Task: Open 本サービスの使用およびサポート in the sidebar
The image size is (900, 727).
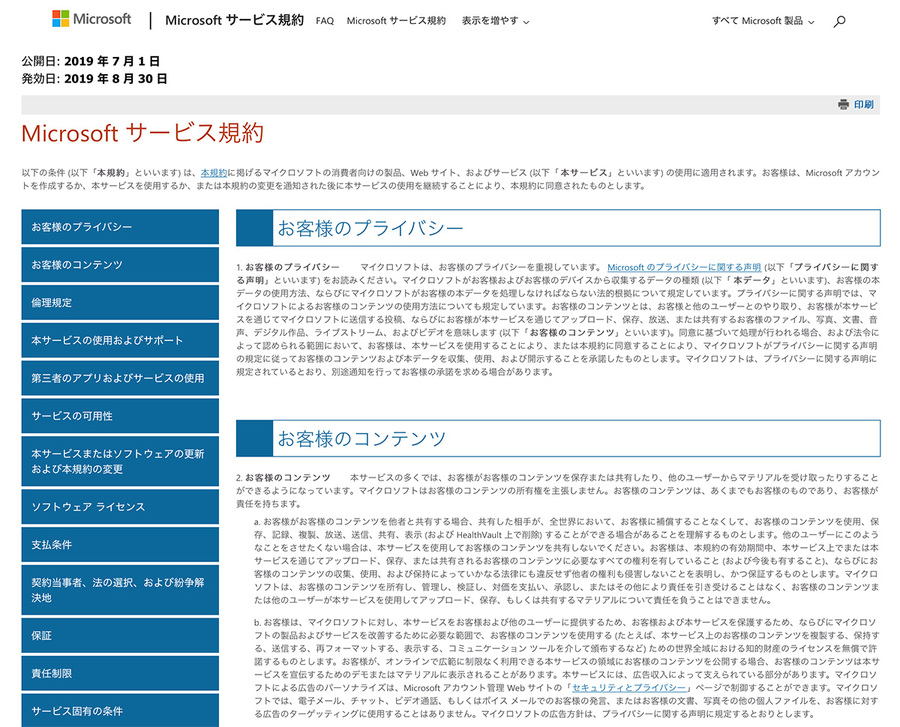Action: 120,341
